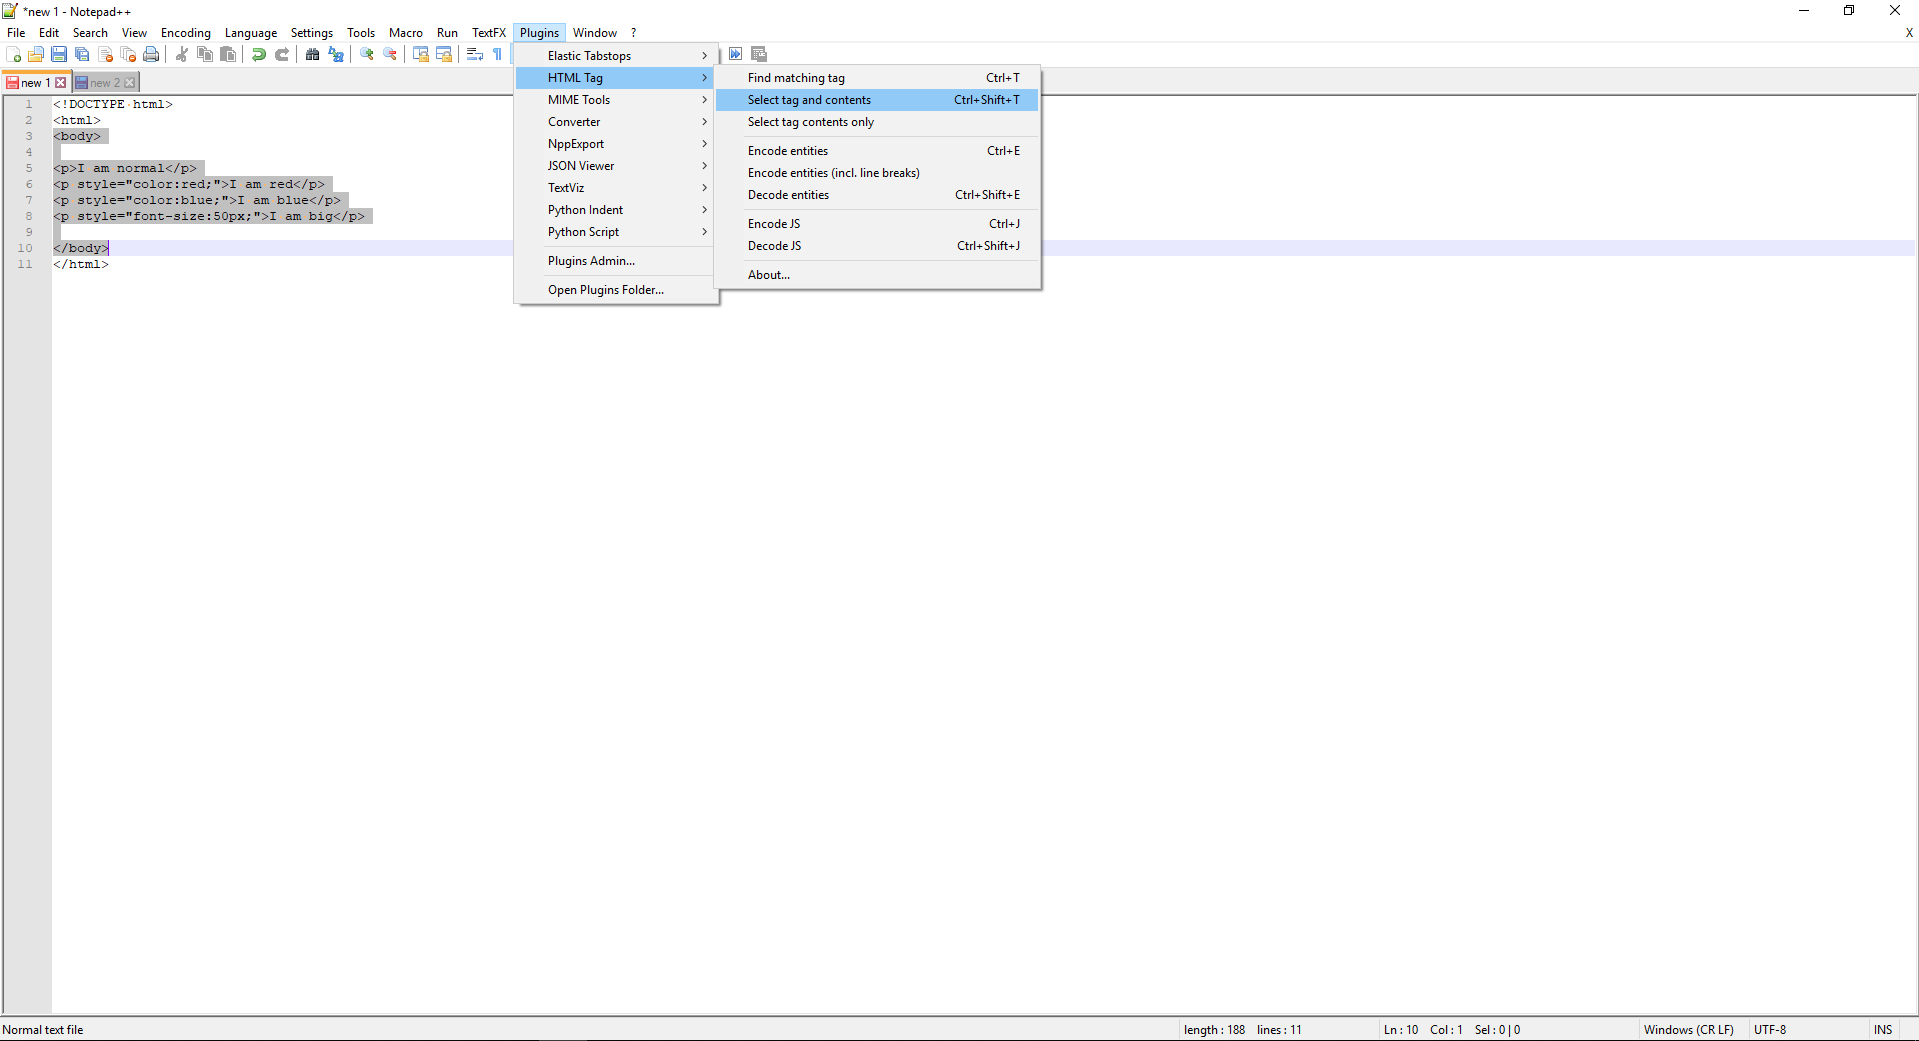Open the Encoding menu
This screenshot has height=1041, width=1919.
[186, 33]
